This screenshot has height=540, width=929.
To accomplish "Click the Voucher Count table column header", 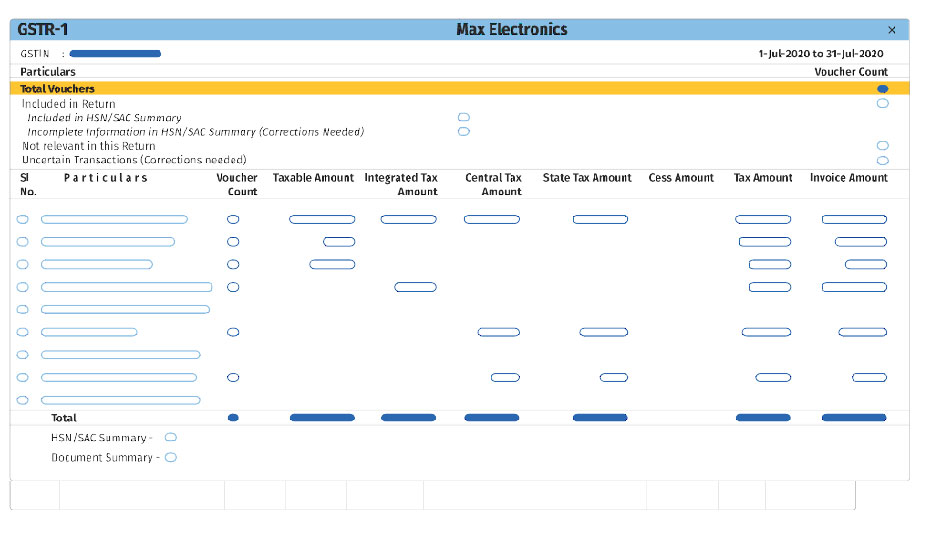I will click(236, 184).
